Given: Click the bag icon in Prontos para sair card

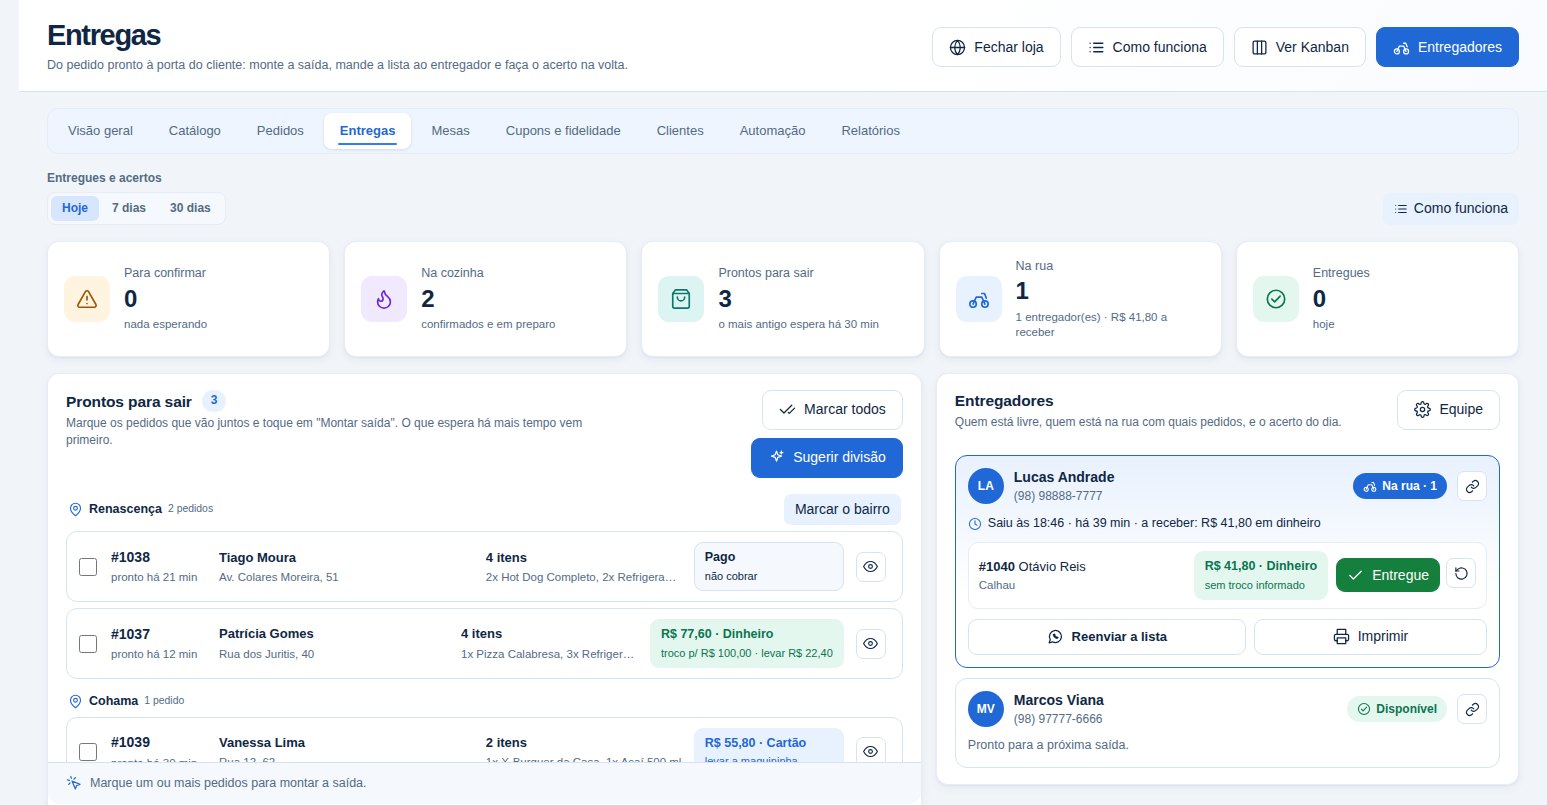Looking at the screenshot, I should 681,299.
